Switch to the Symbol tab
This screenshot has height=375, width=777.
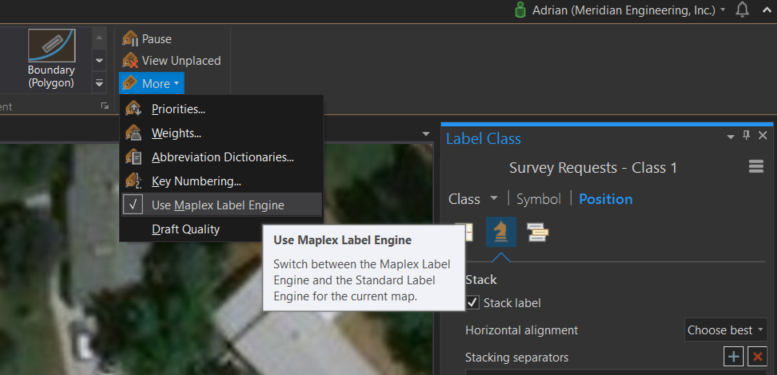539,199
